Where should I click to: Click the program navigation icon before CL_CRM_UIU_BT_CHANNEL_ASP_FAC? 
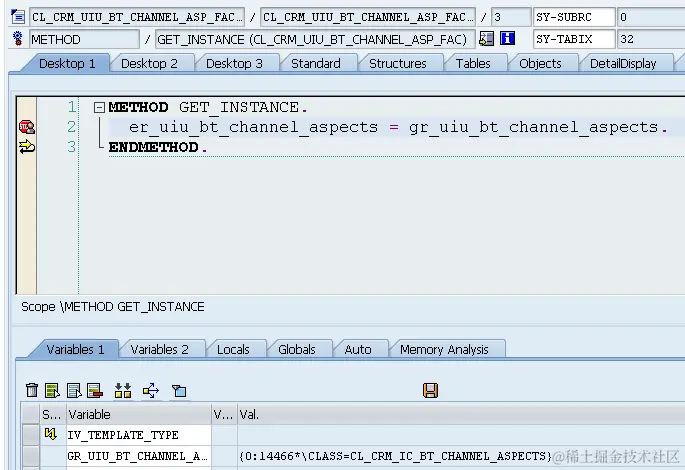click(18, 17)
